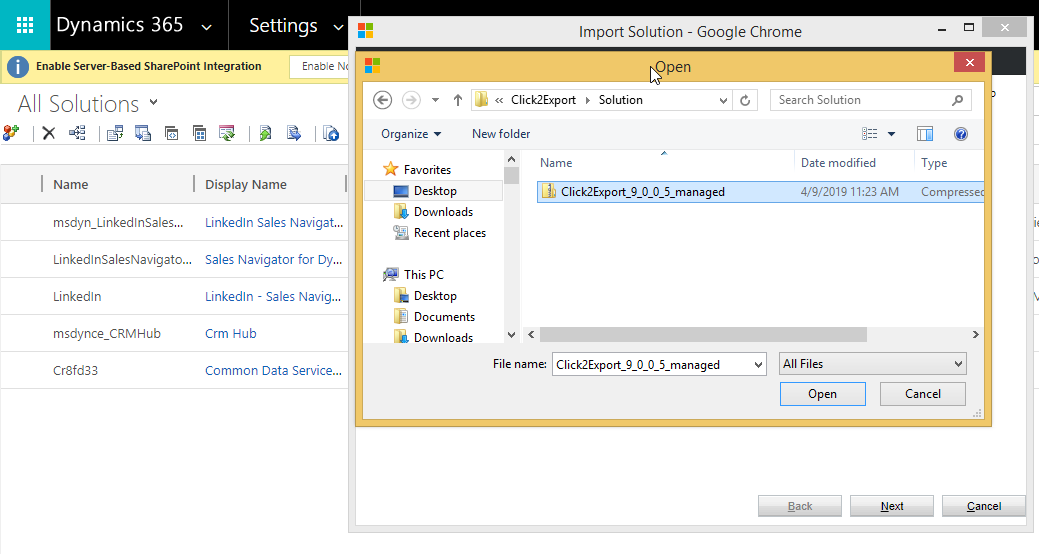Click the Open button in the file dialog

(x=822, y=394)
